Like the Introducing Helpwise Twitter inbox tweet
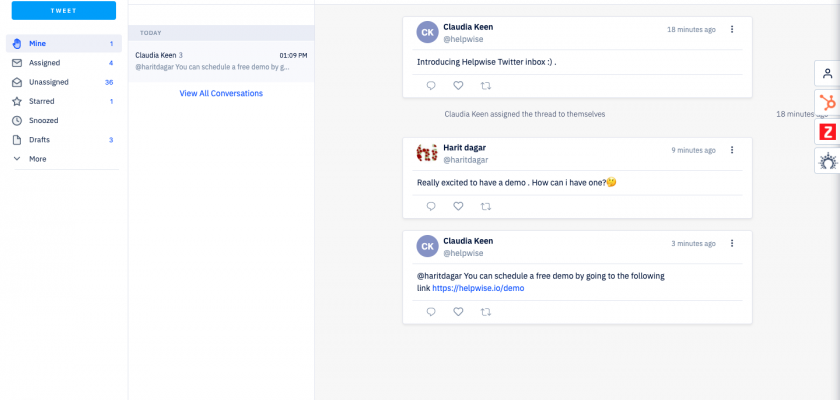Image resolution: width=840 pixels, height=400 pixels. click(x=458, y=86)
